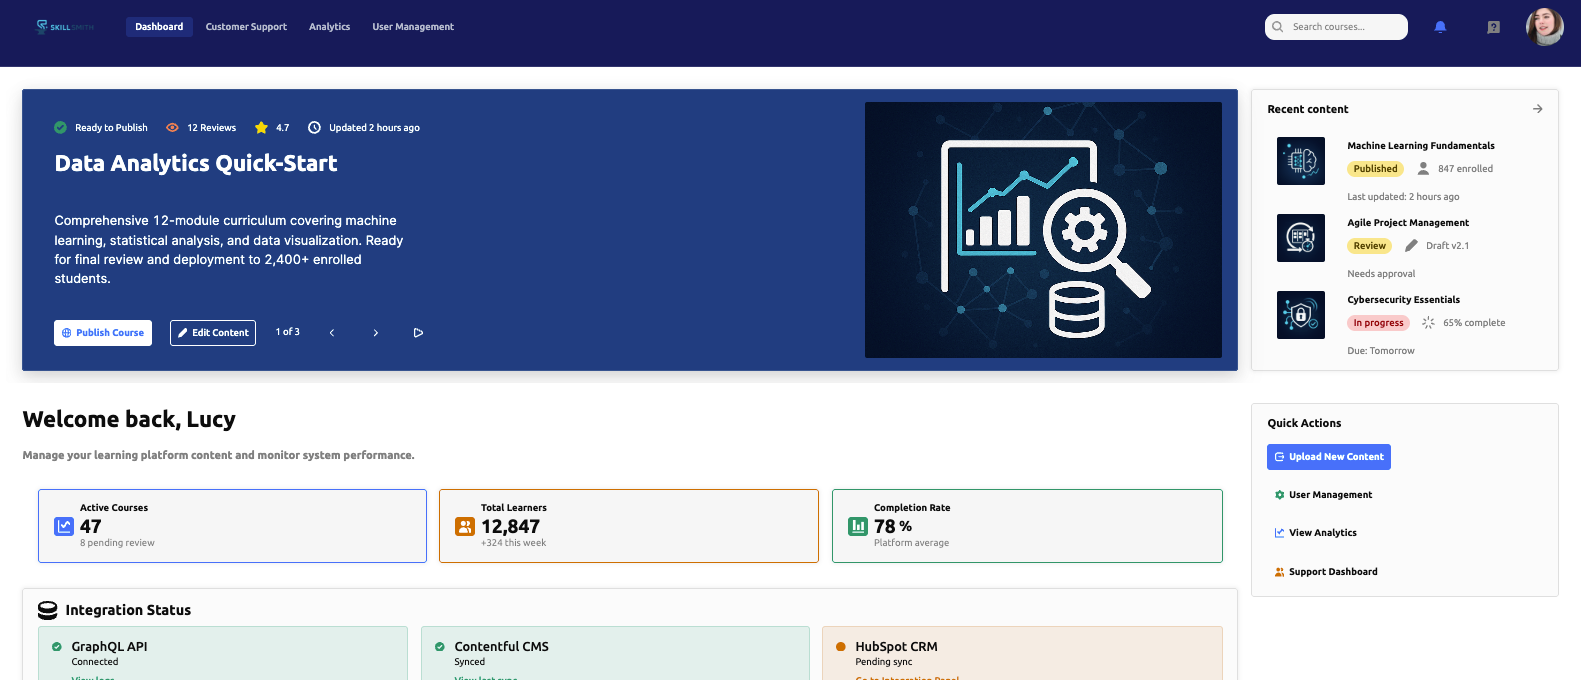Click the search magnifier icon

tap(1278, 27)
